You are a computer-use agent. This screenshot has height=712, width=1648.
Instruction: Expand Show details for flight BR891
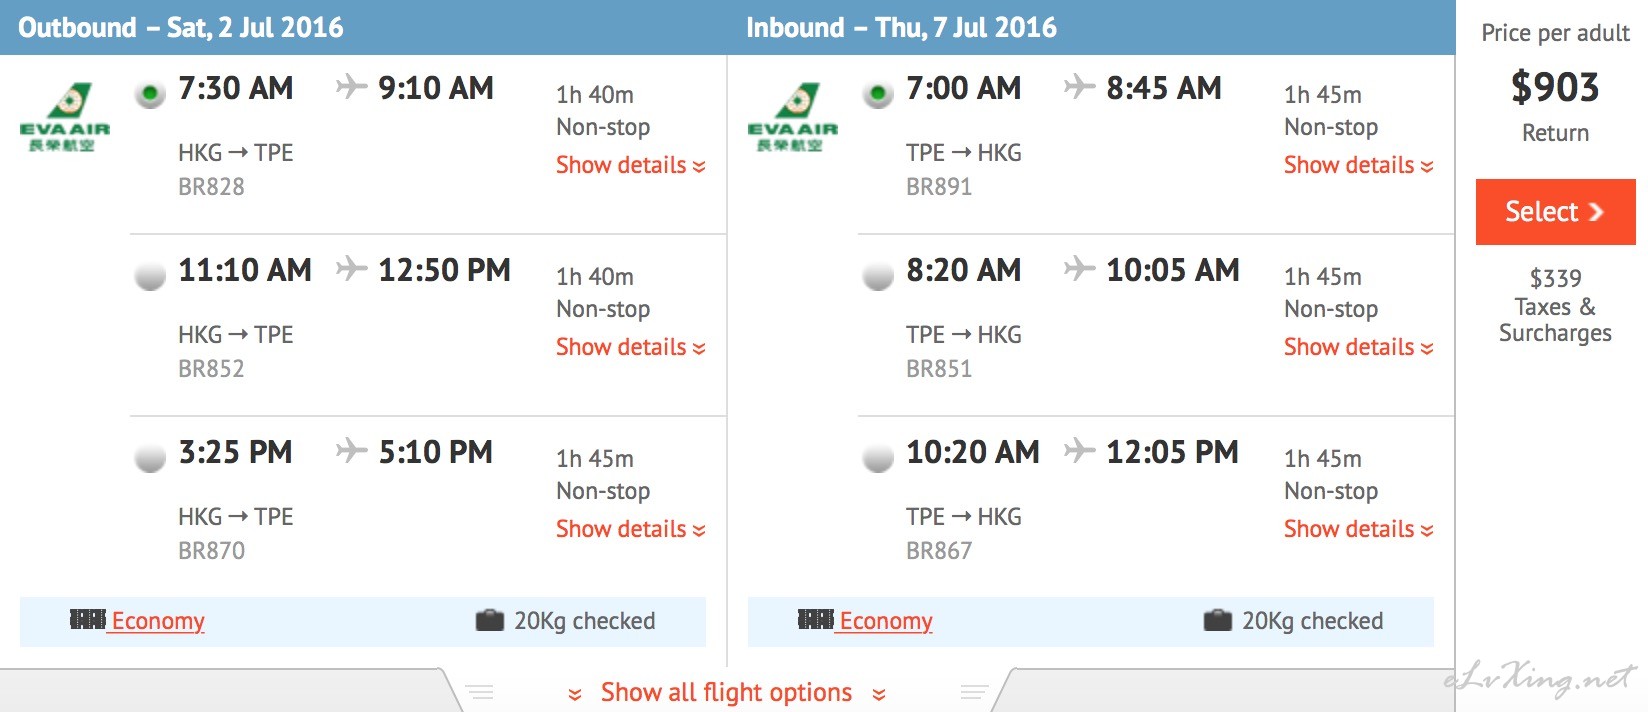(1359, 165)
